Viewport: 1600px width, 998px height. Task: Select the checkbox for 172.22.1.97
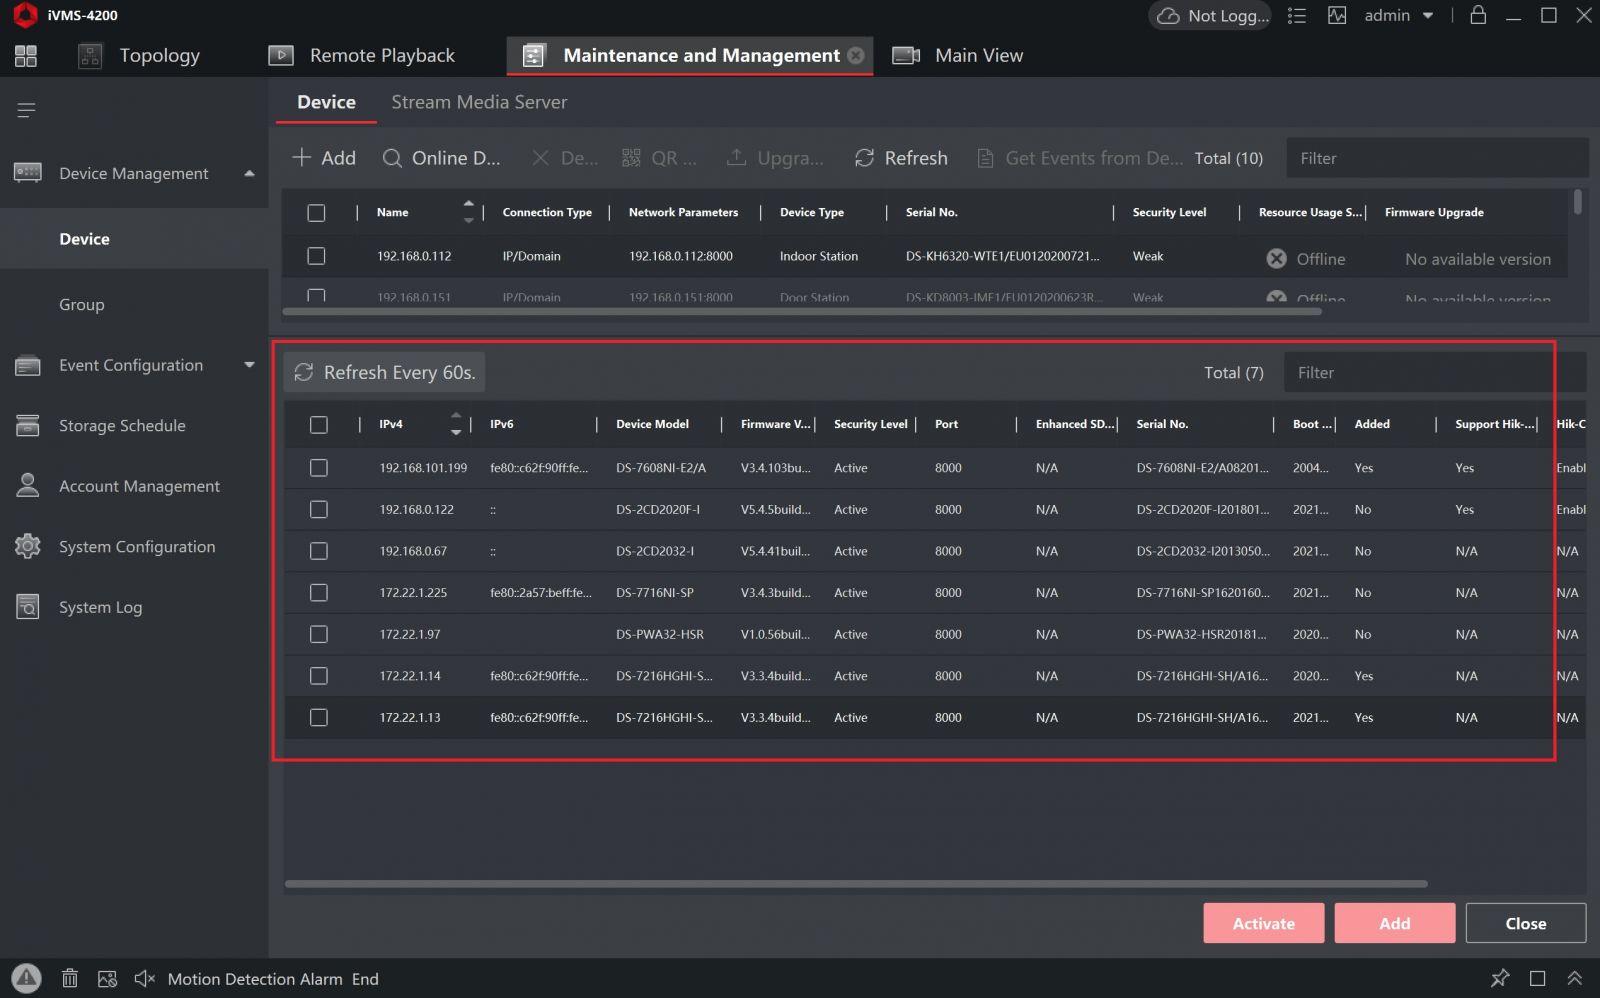click(x=319, y=634)
